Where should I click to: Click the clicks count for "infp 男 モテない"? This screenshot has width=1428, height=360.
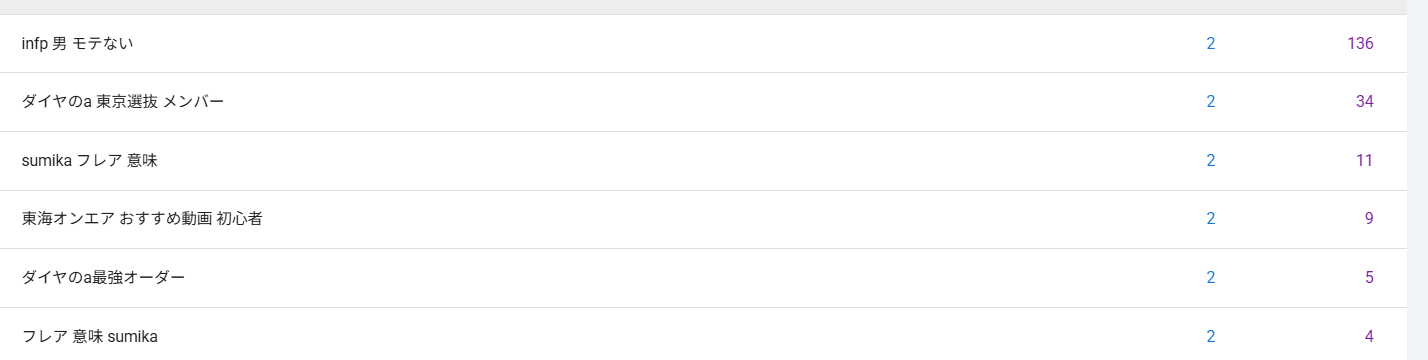[1211, 43]
